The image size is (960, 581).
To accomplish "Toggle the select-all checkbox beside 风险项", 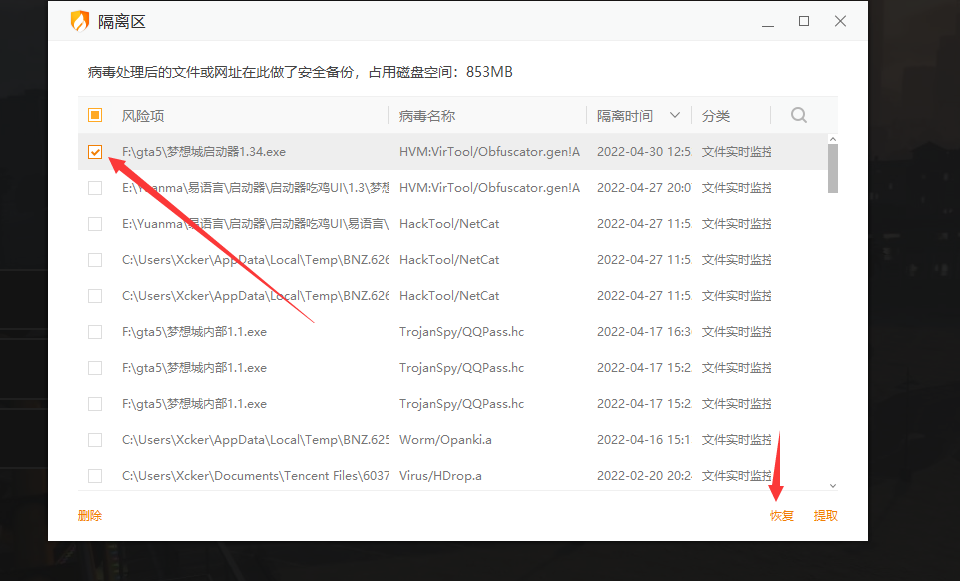I will (95, 115).
